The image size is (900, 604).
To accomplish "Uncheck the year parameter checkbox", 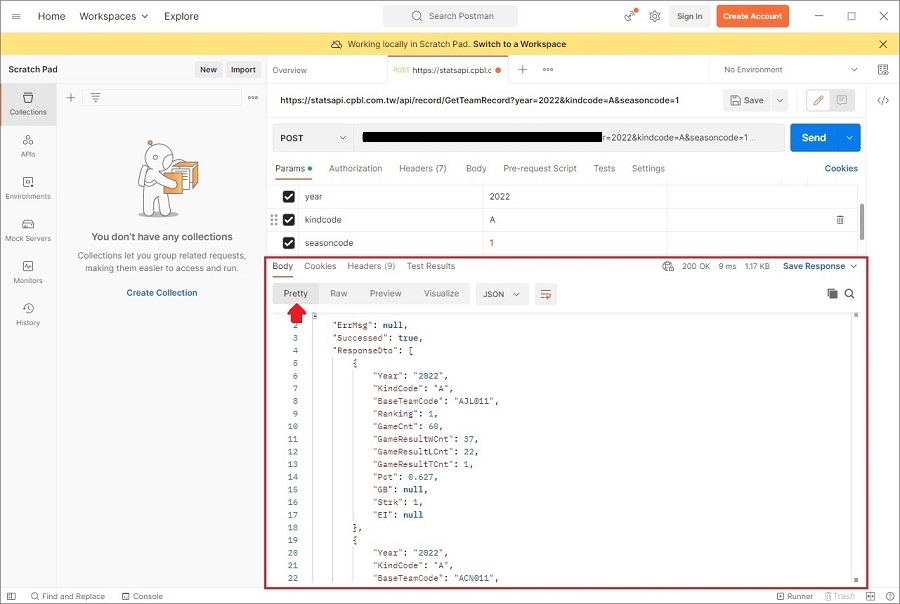I will 289,196.
